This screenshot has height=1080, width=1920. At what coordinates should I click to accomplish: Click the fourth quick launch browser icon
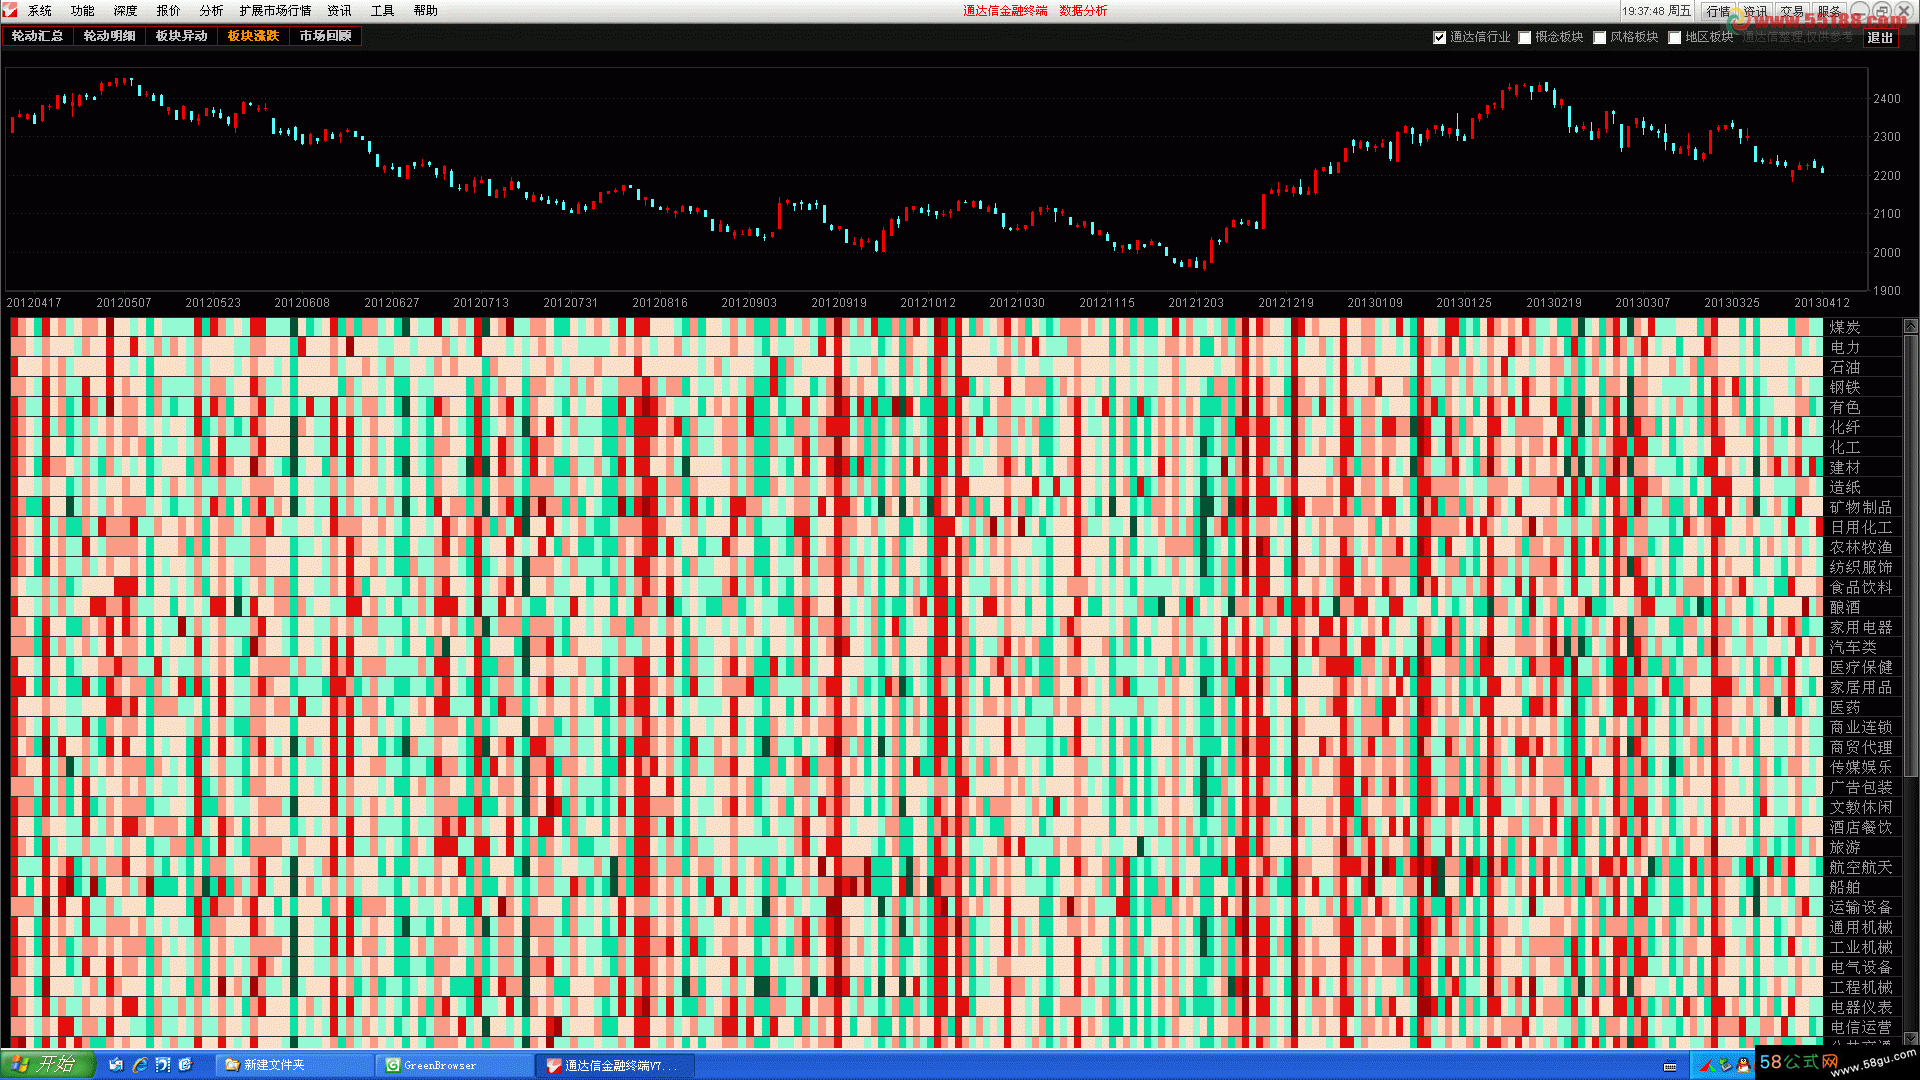(185, 1065)
